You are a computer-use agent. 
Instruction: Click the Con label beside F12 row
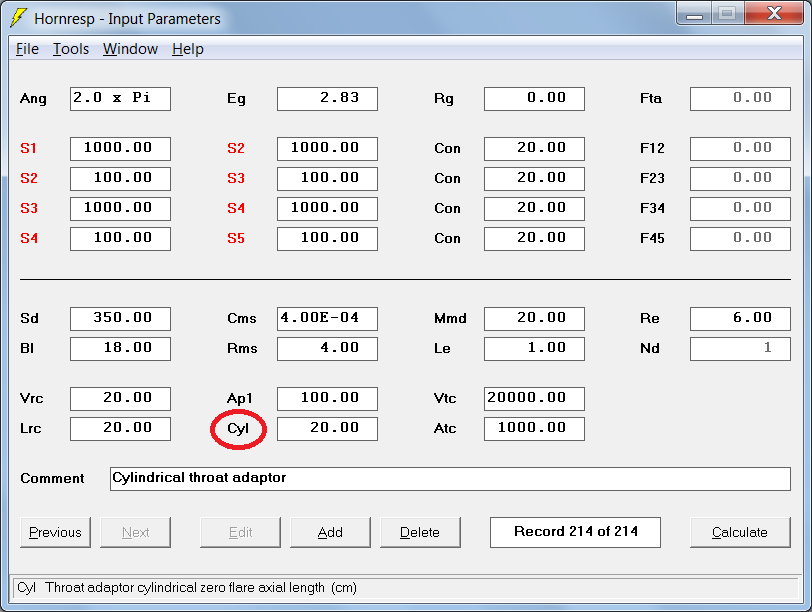tap(447, 149)
